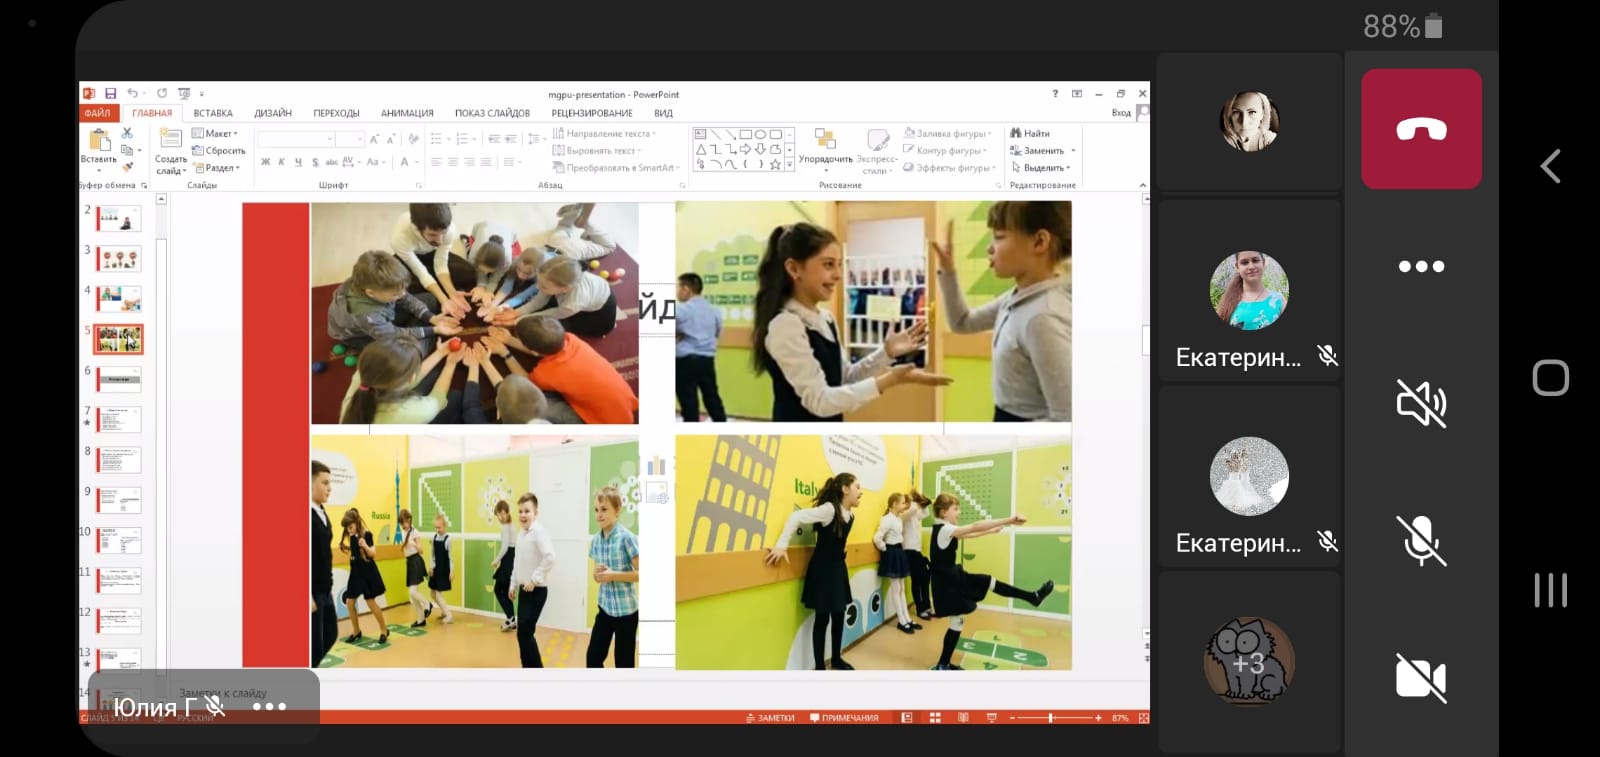This screenshot has height=757, width=1600.
Task: Switch to the ДИЗАЙН ribbon tab
Action: [273, 113]
